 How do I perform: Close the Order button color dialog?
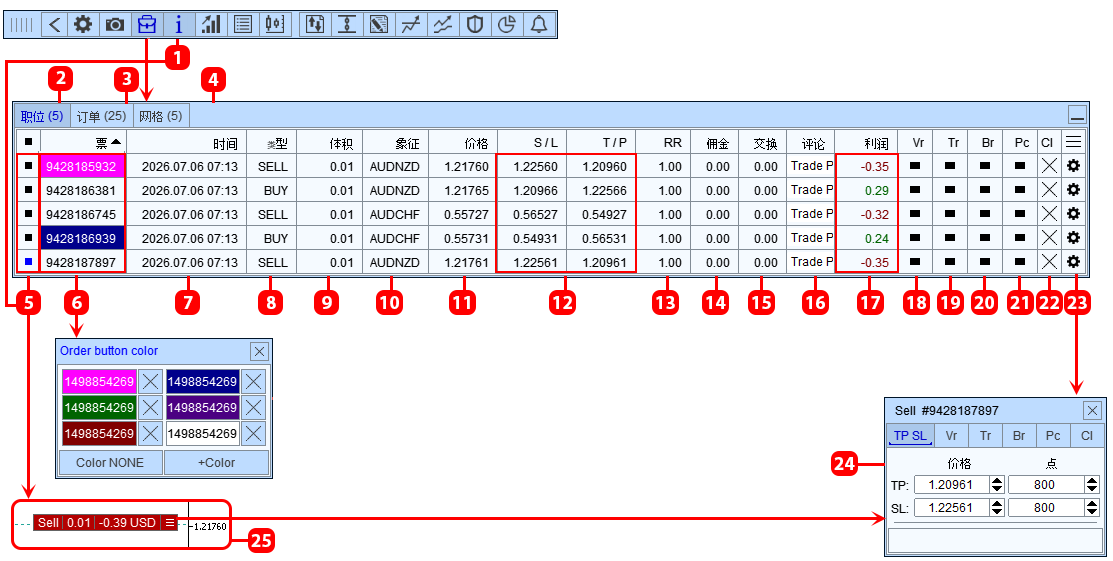259,351
